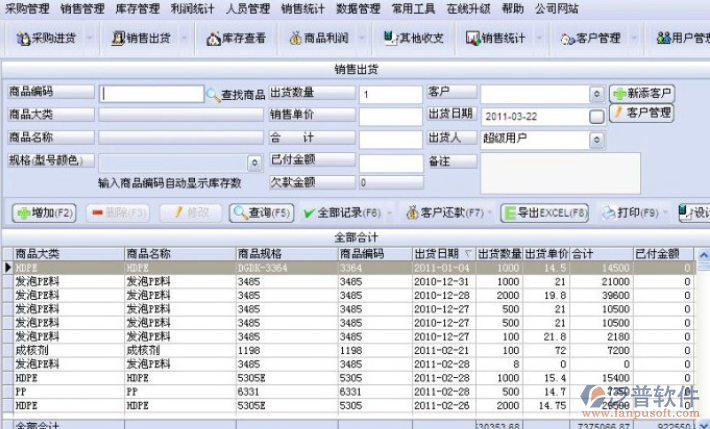The image size is (710, 429).
Task: Click the 其他收支 toolbar icon
Action: [412, 38]
